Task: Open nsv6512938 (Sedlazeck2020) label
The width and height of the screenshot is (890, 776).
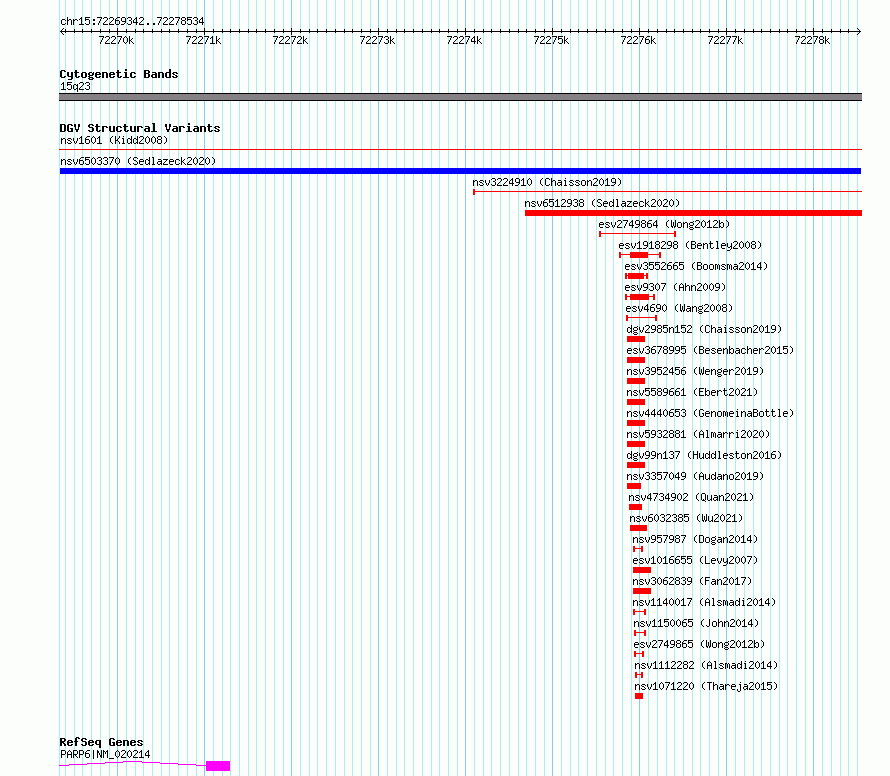Action: click(602, 203)
